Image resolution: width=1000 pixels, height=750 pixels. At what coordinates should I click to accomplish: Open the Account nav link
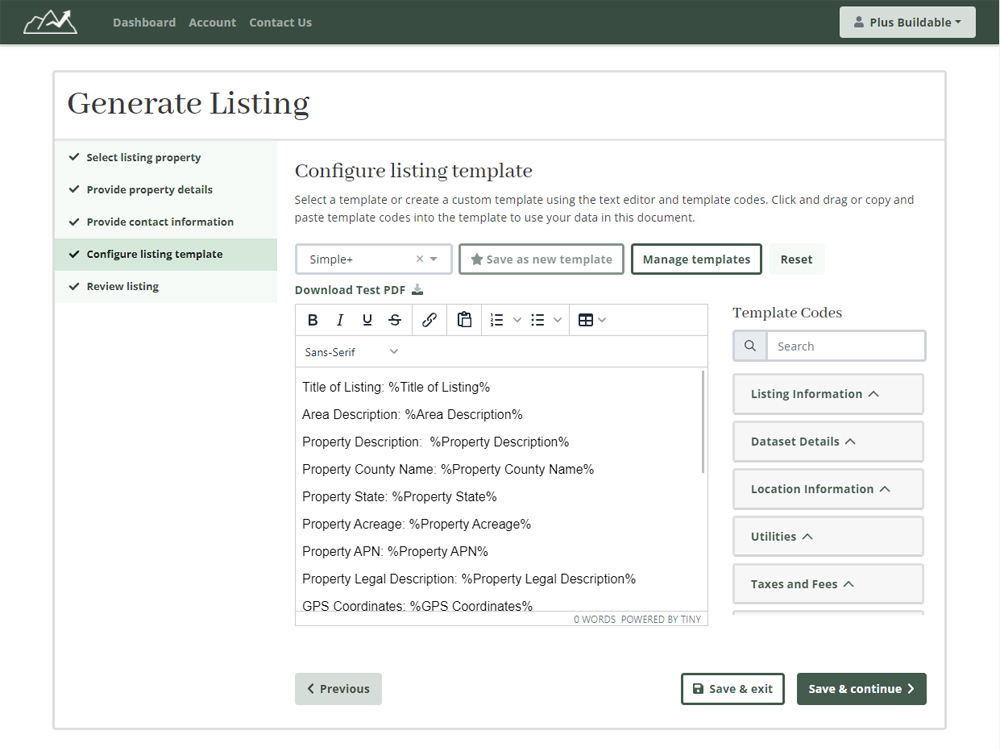[x=212, y=22]
